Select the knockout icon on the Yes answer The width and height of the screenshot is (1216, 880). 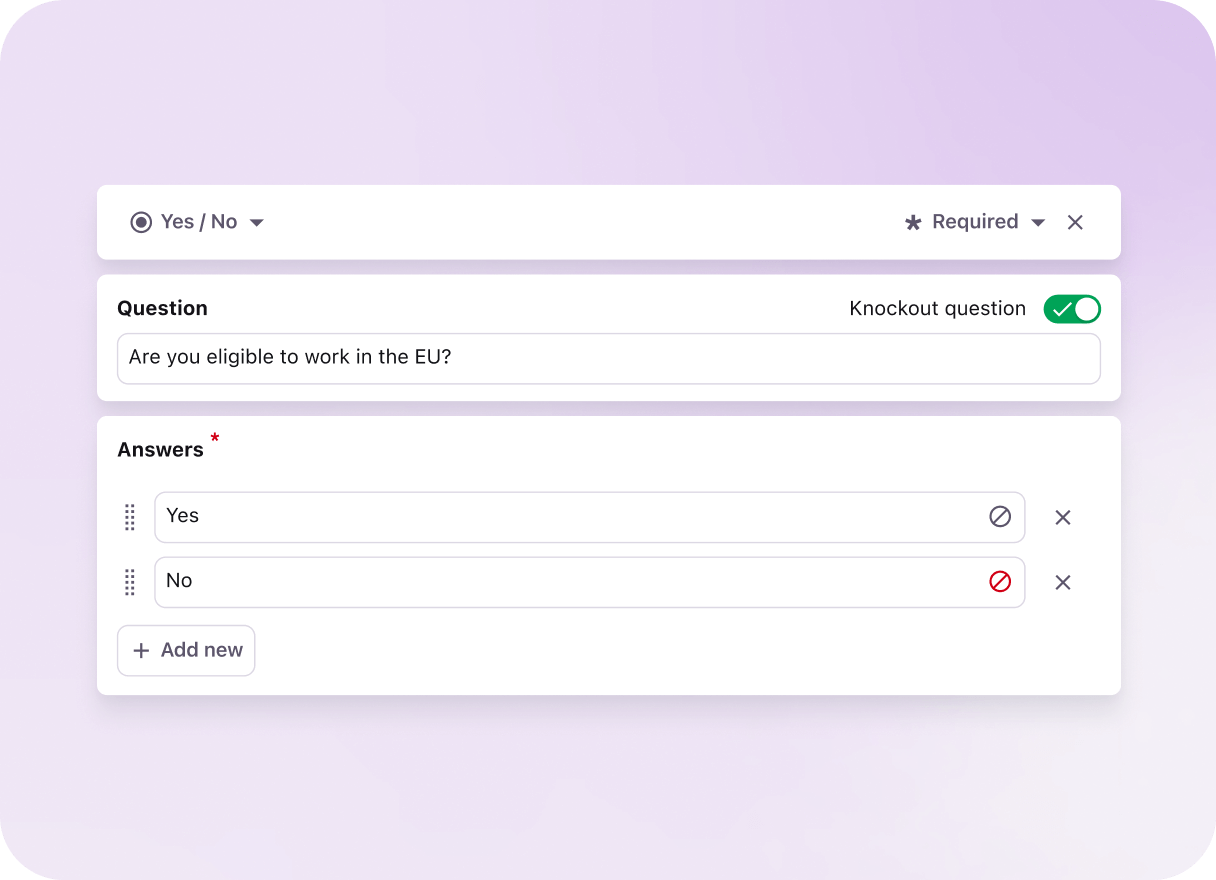pos(1000,516)
